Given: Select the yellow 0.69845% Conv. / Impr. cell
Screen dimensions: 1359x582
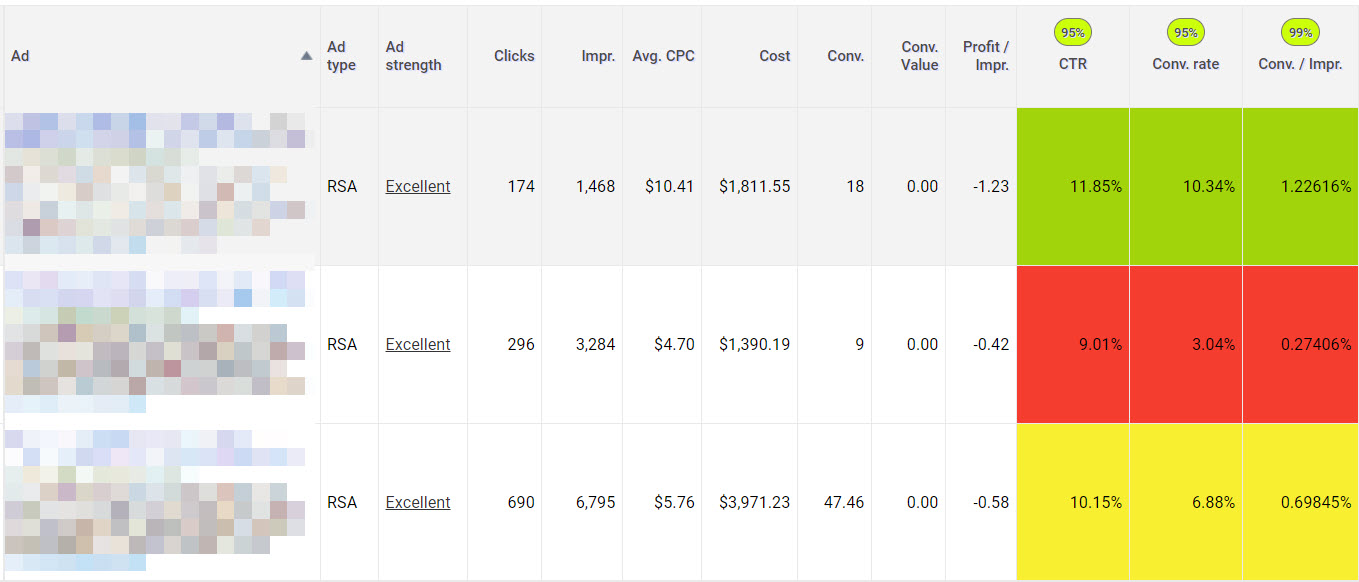Looking at the screenshot, I should pyautogui.click(x=1300, y=502).
